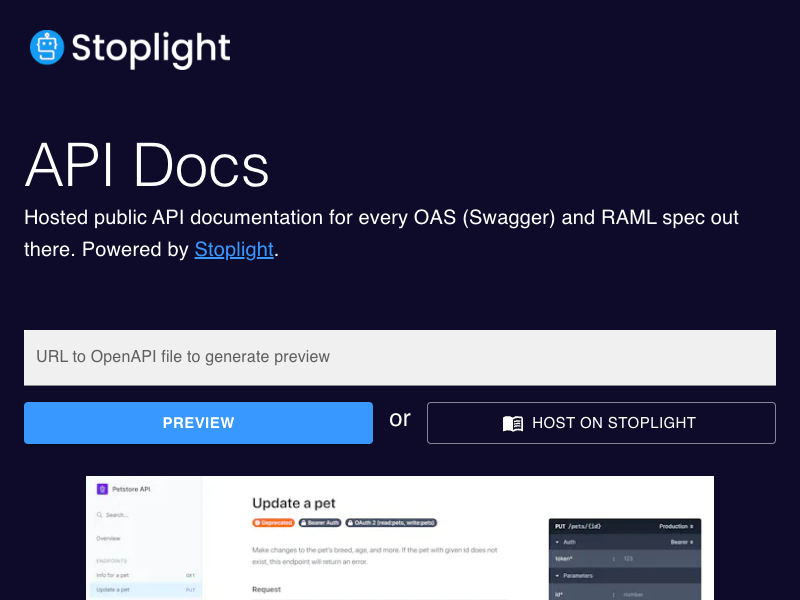Click the blue PREVIEW button
The image size is (800, 600).
click(198, 423)
